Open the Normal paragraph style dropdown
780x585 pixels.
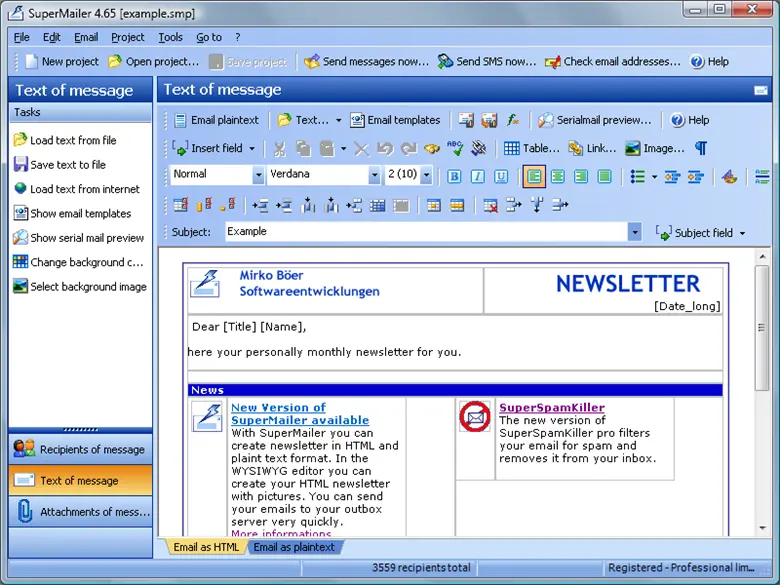coord(258,175)
